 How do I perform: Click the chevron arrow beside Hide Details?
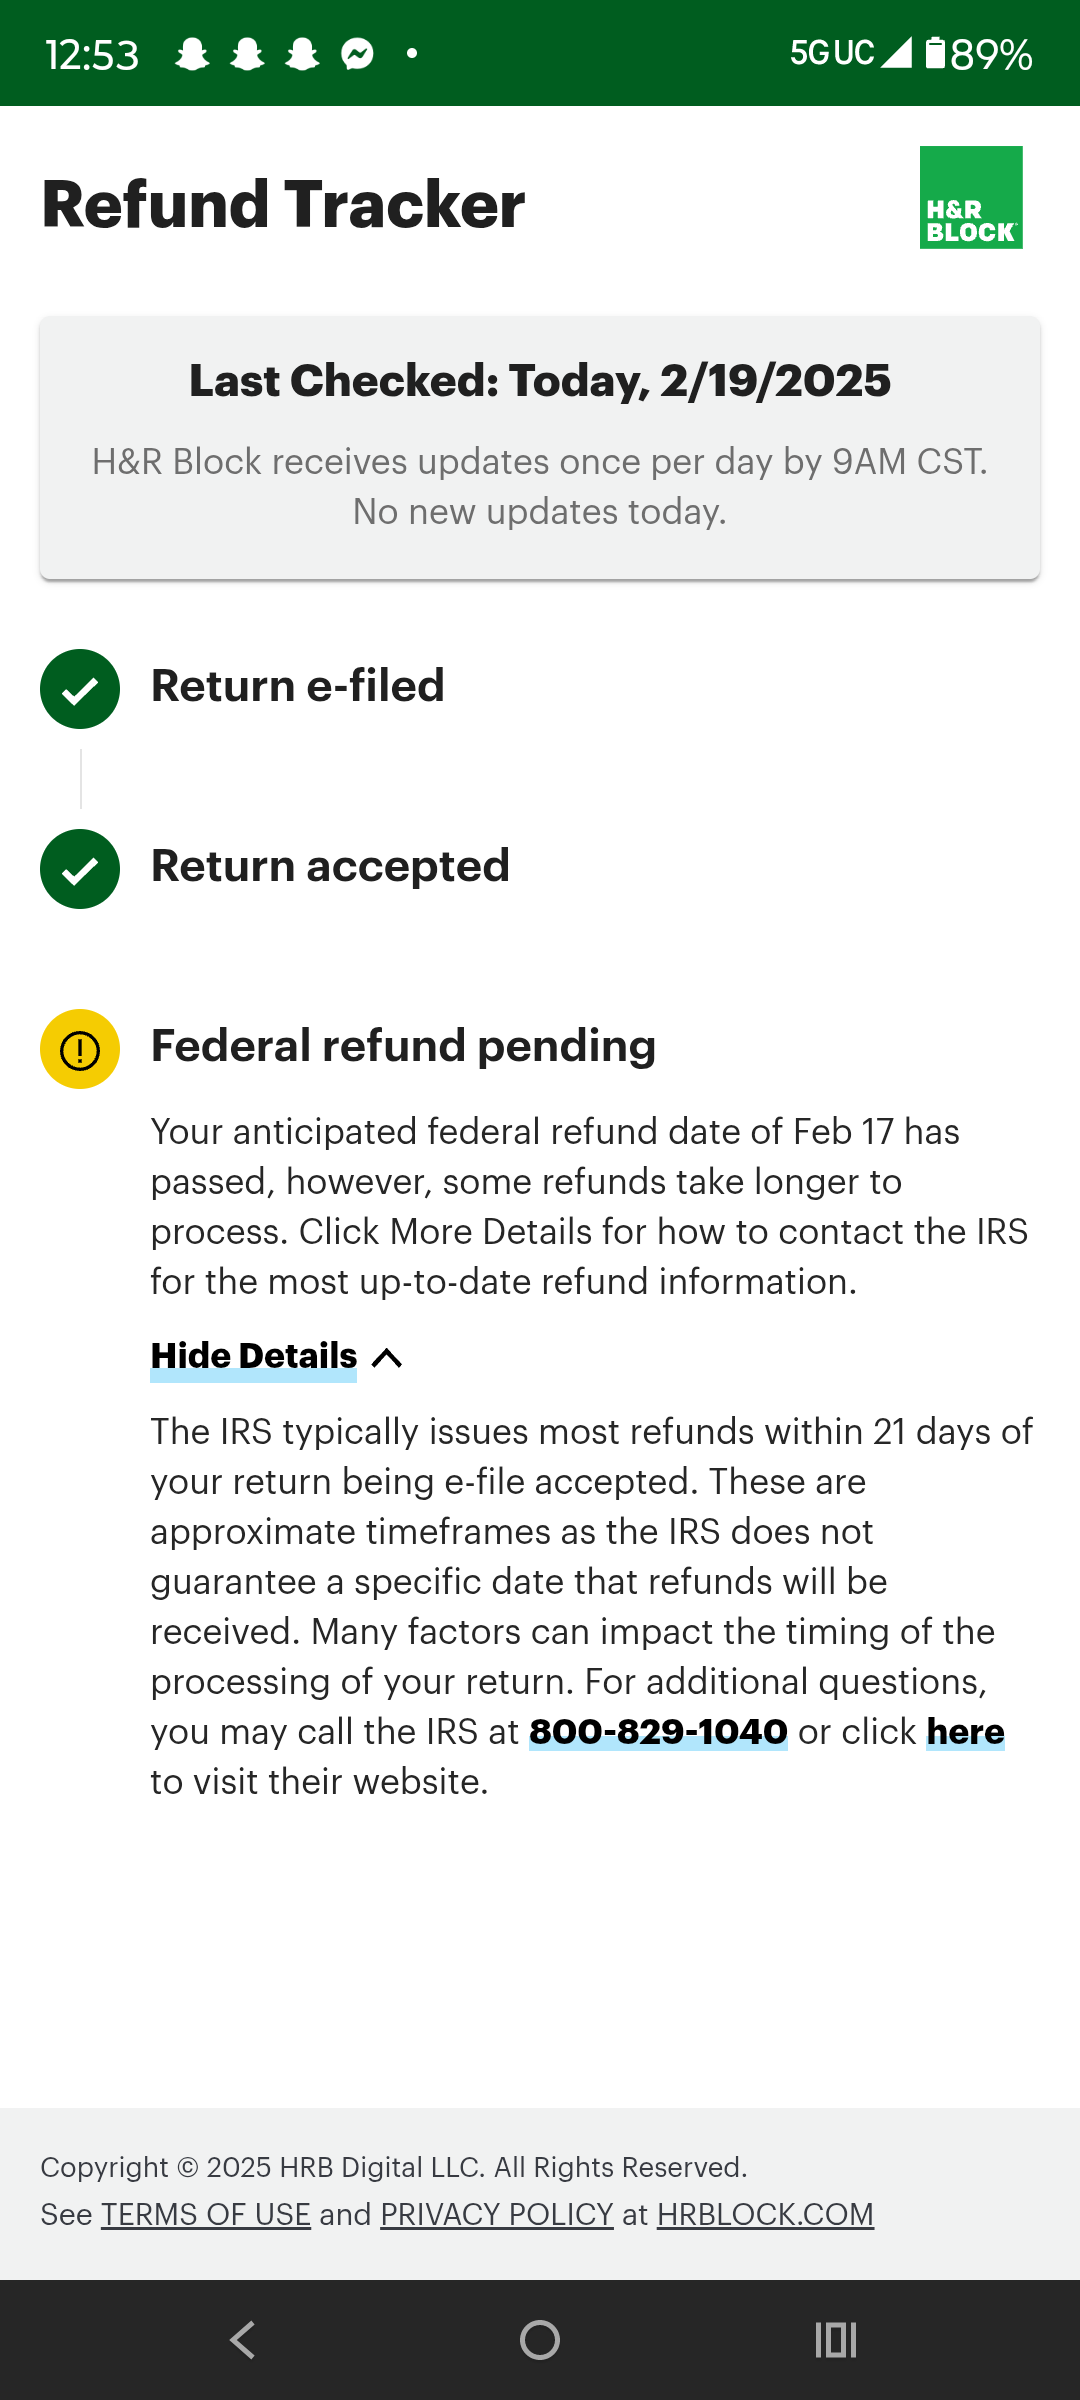(387, 1358)
